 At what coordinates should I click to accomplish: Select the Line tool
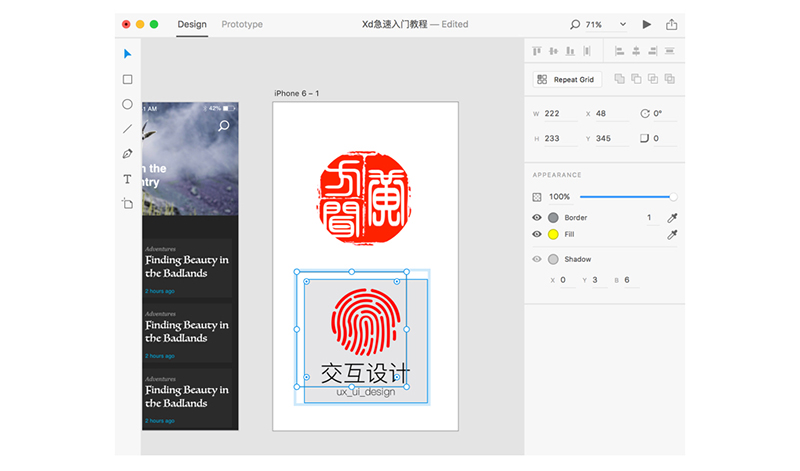coord(127,129)
